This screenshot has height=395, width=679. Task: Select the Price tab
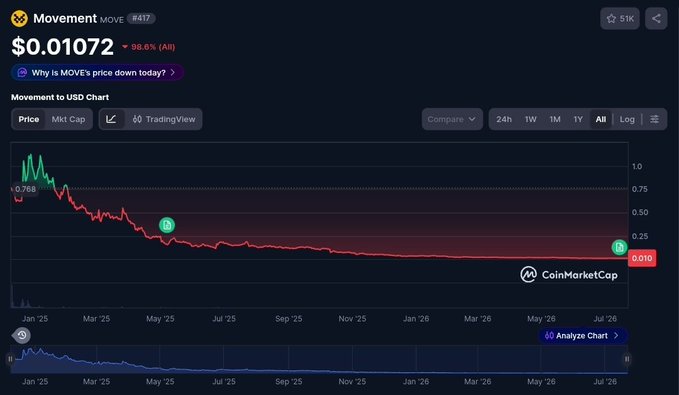pyautogui.click(x=29, y=119)
